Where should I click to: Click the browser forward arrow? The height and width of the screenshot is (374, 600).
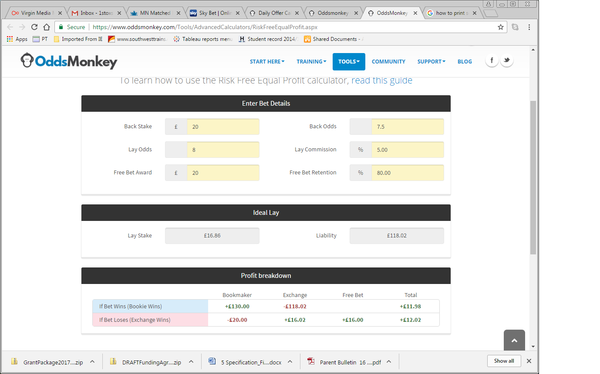[x=22, y=27]
